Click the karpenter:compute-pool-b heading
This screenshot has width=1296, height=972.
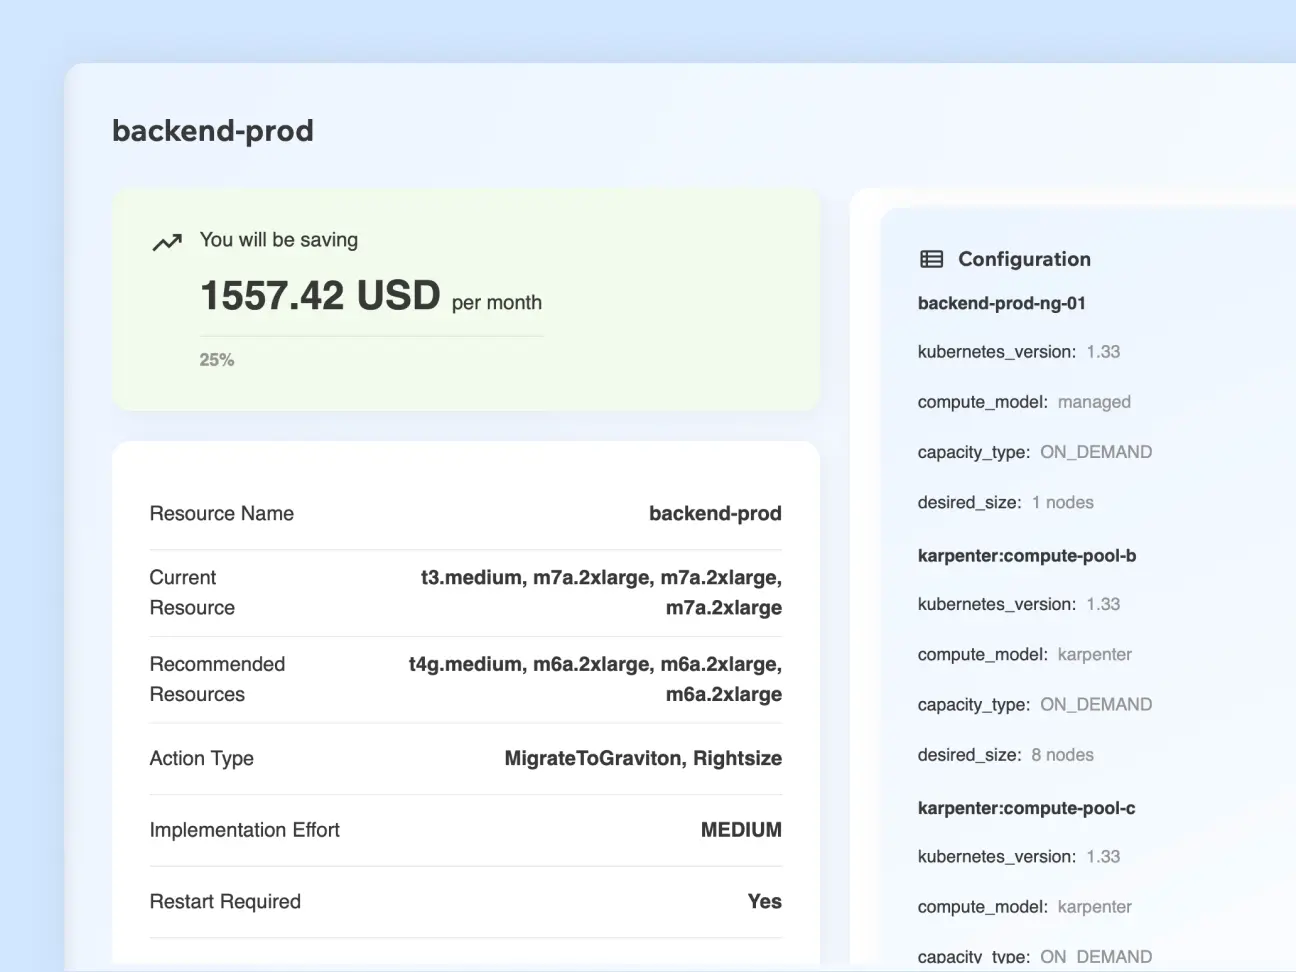[x=1027, y=556]
